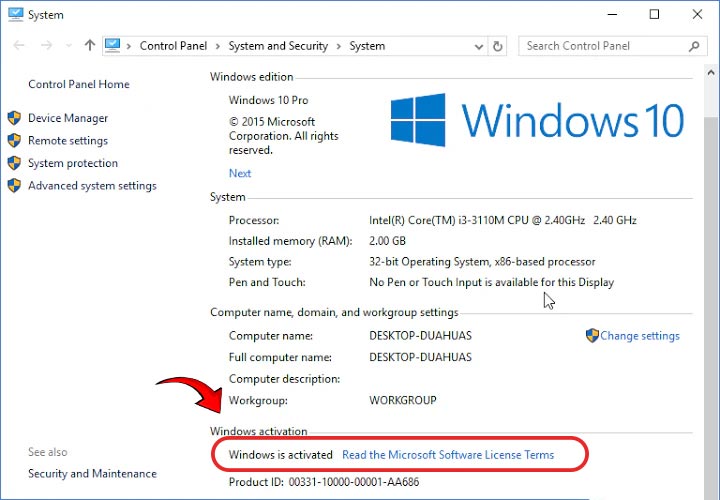Click shield icon beside Advanced system settings

[14, 185]
